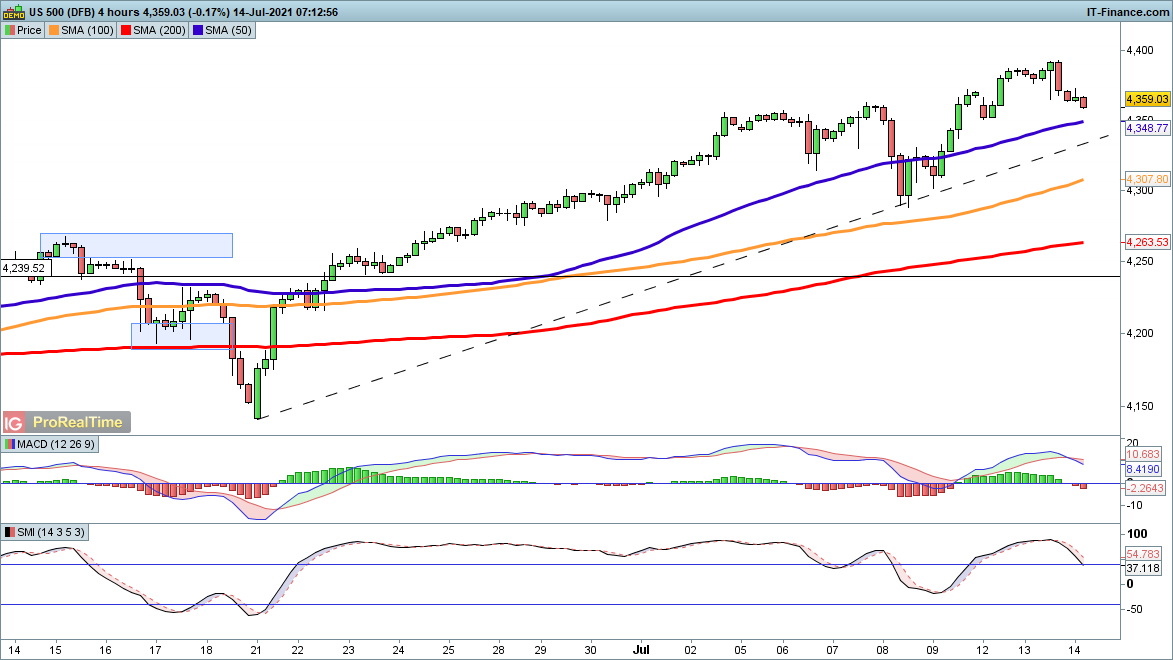The image size is (1173, 660).
Task: Click the SMI indicator color icon
Action: click(10, 533)
